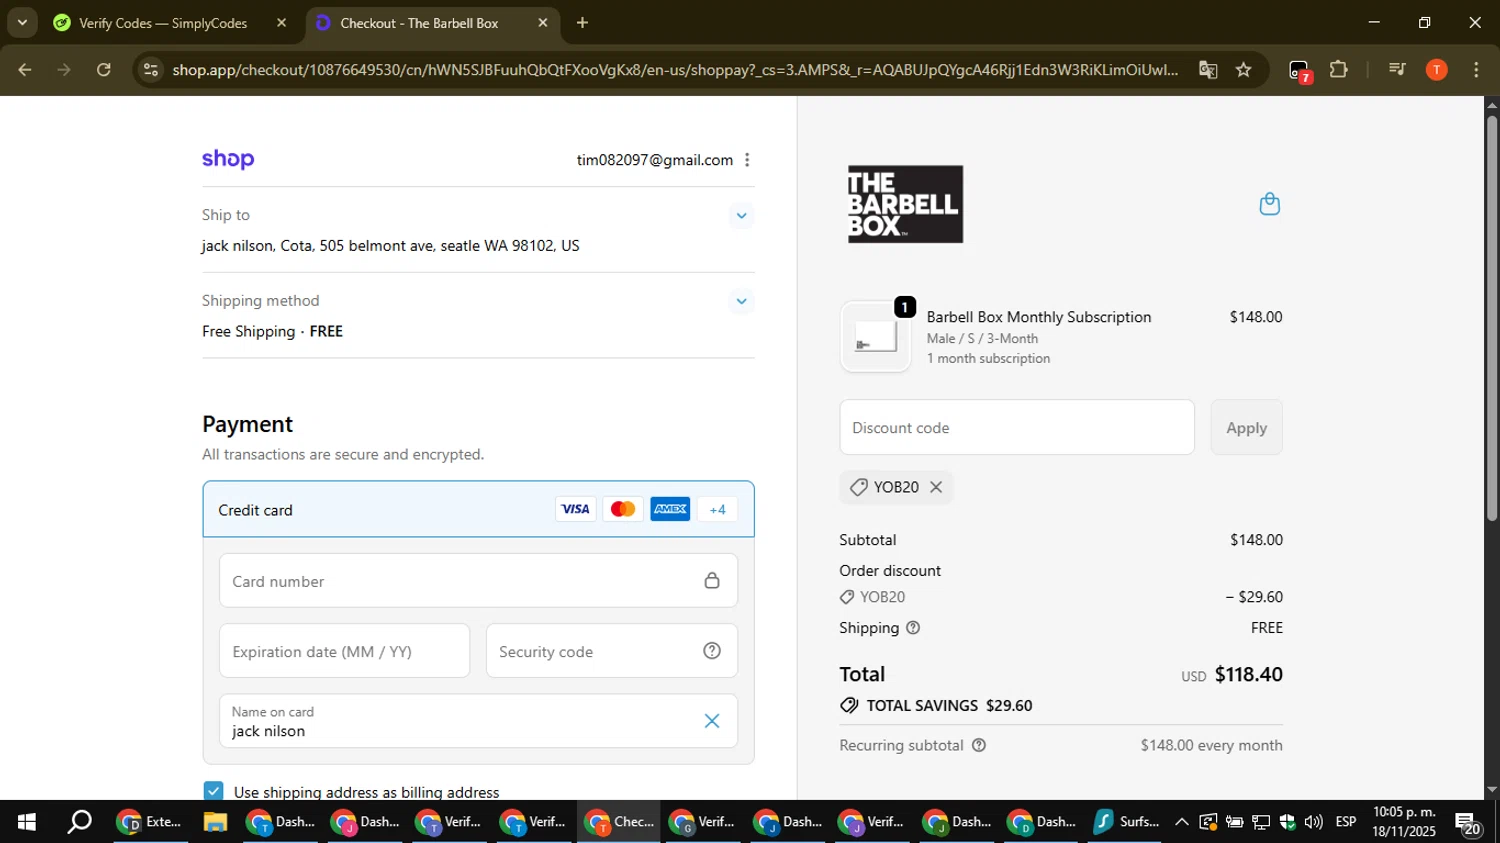Focus the Expiration date field
Image resolution: width=1500 pixels, height=843 pixels.
coord(344,651)
